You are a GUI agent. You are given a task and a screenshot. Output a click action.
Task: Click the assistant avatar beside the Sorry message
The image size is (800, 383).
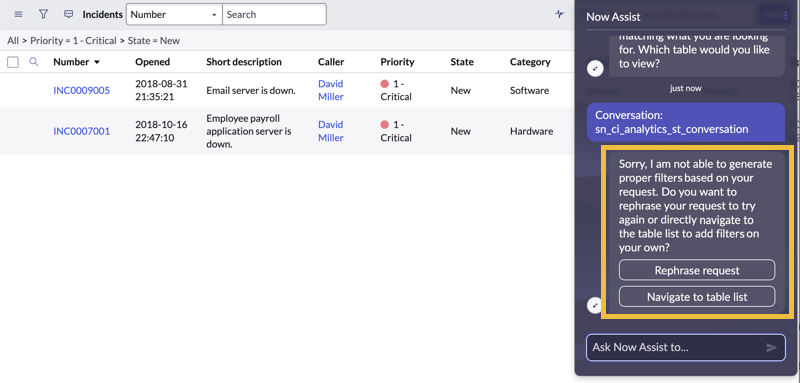595,305
